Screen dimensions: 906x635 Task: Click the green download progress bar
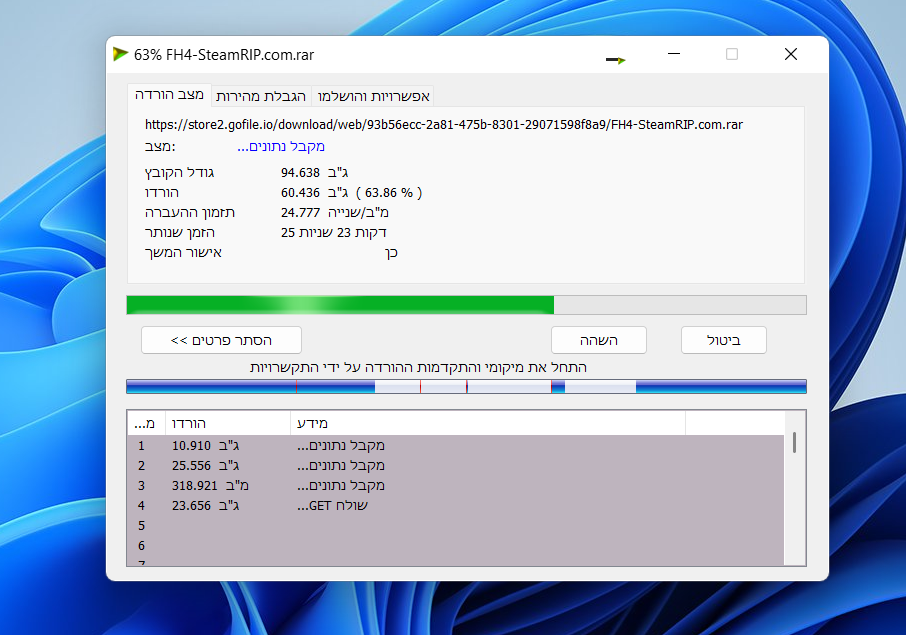tap(466, 305)
